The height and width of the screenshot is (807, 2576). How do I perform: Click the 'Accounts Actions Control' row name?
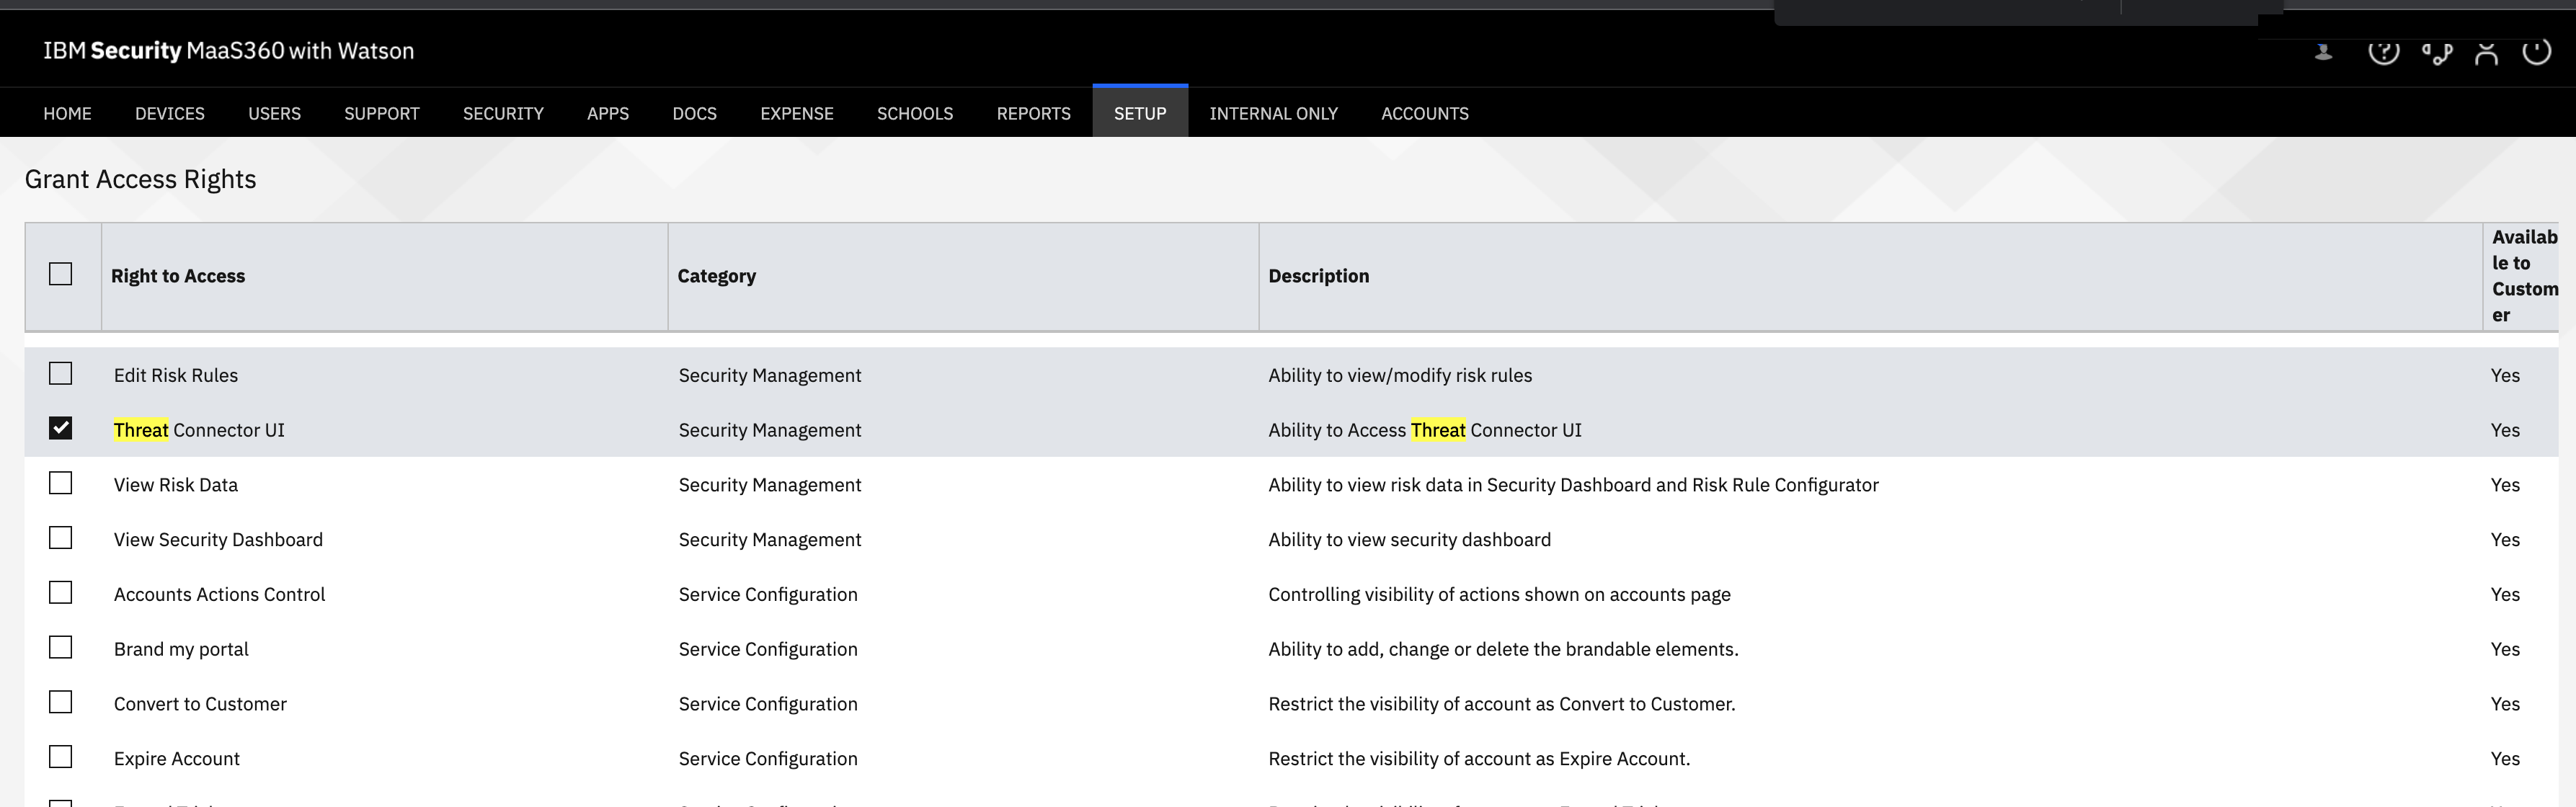(x=219, y=594)
